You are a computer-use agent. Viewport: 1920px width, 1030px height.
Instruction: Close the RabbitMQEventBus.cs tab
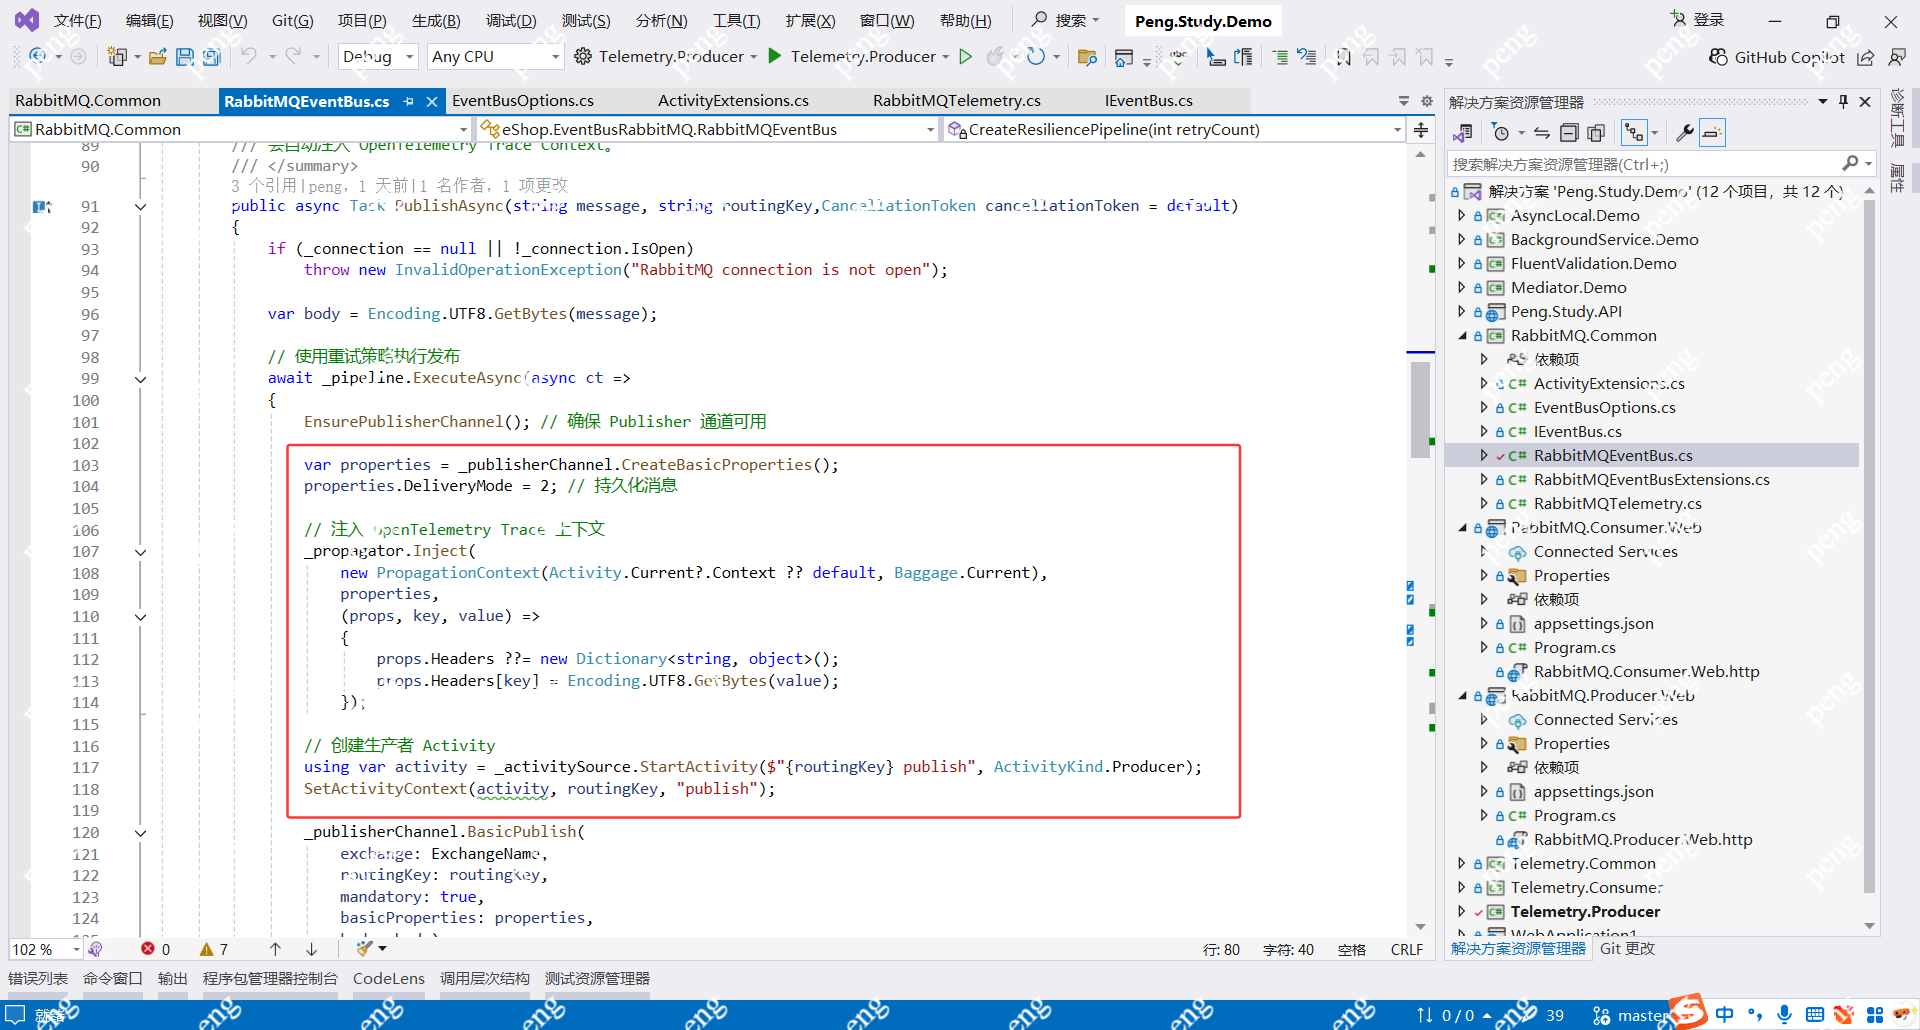(x=432, y=101)
